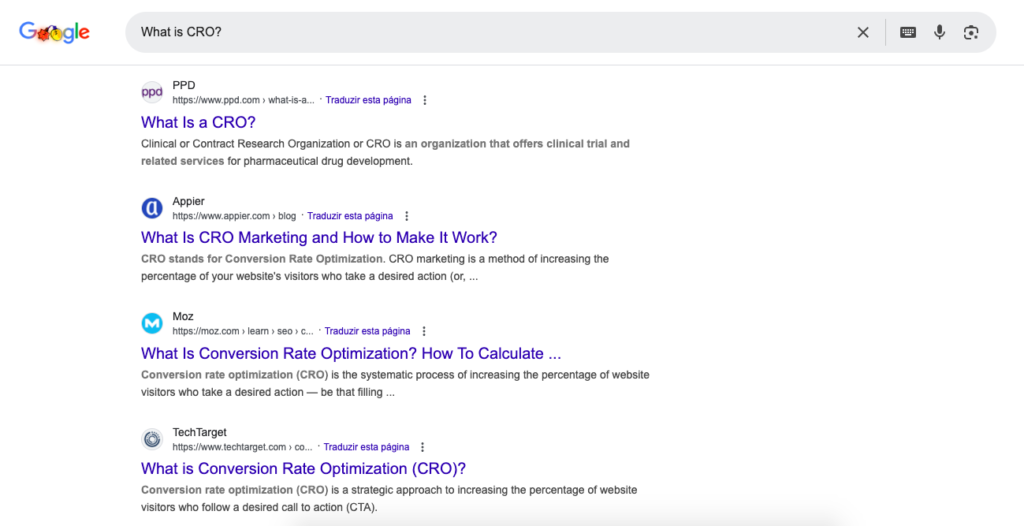This screenshot has width=1024, height=526.
Task: Start voice search with microphone icon
Action: pyautogui.click(x=939, y=32)
